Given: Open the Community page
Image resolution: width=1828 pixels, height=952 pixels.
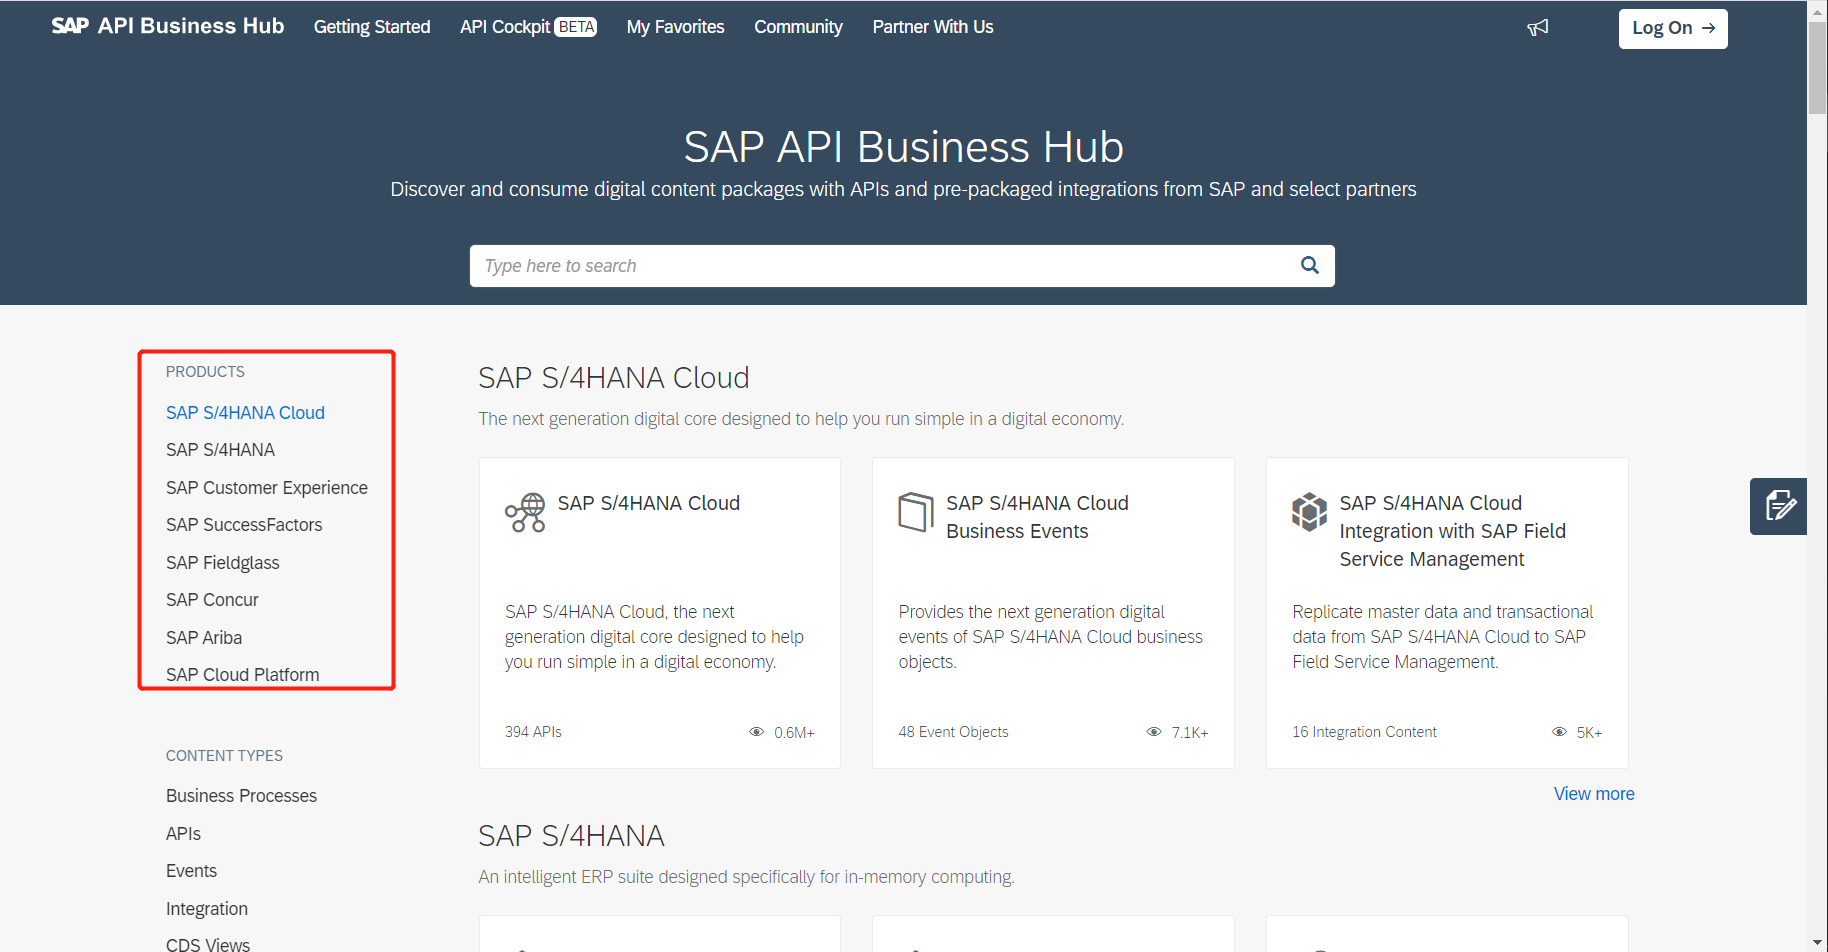Looking at the screenshot, I should point(798,26).
